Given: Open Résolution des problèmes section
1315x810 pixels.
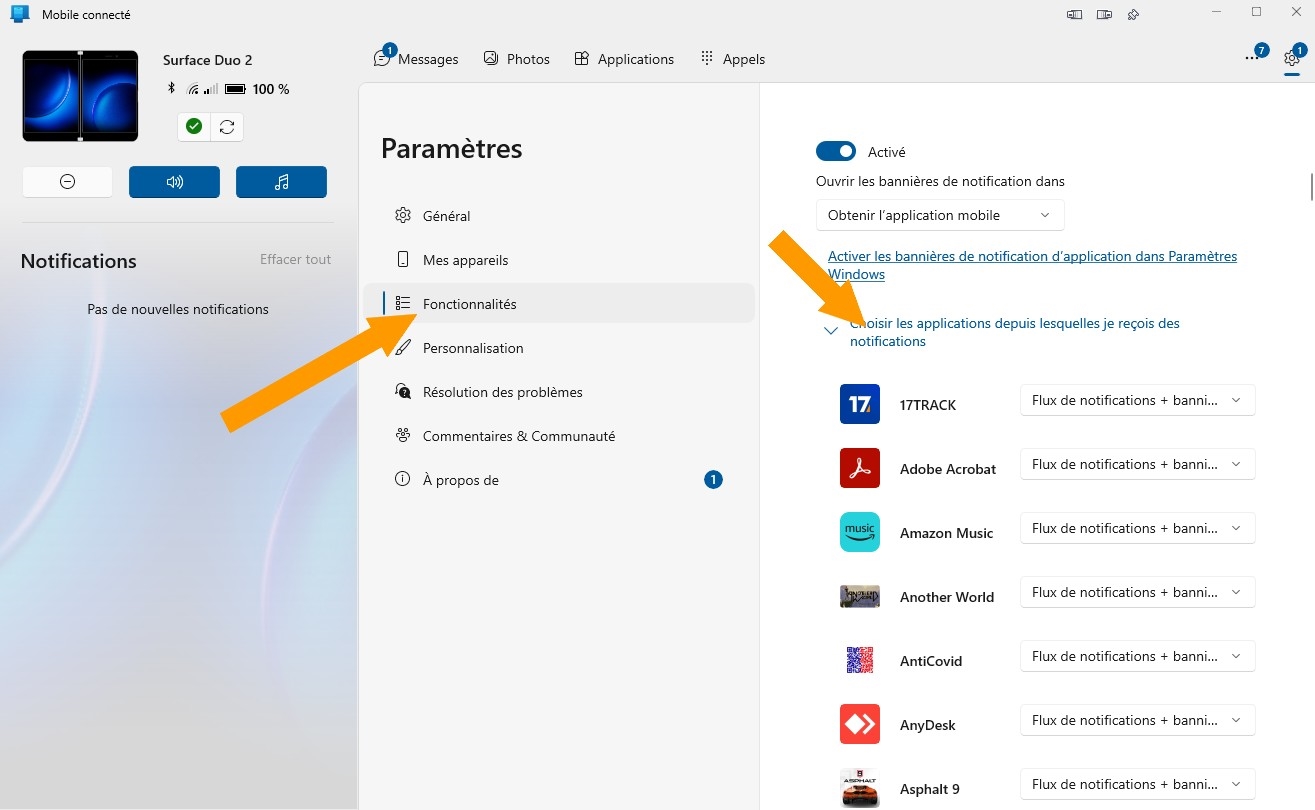Looking at the screenshot, I should (x=558, y=392).
